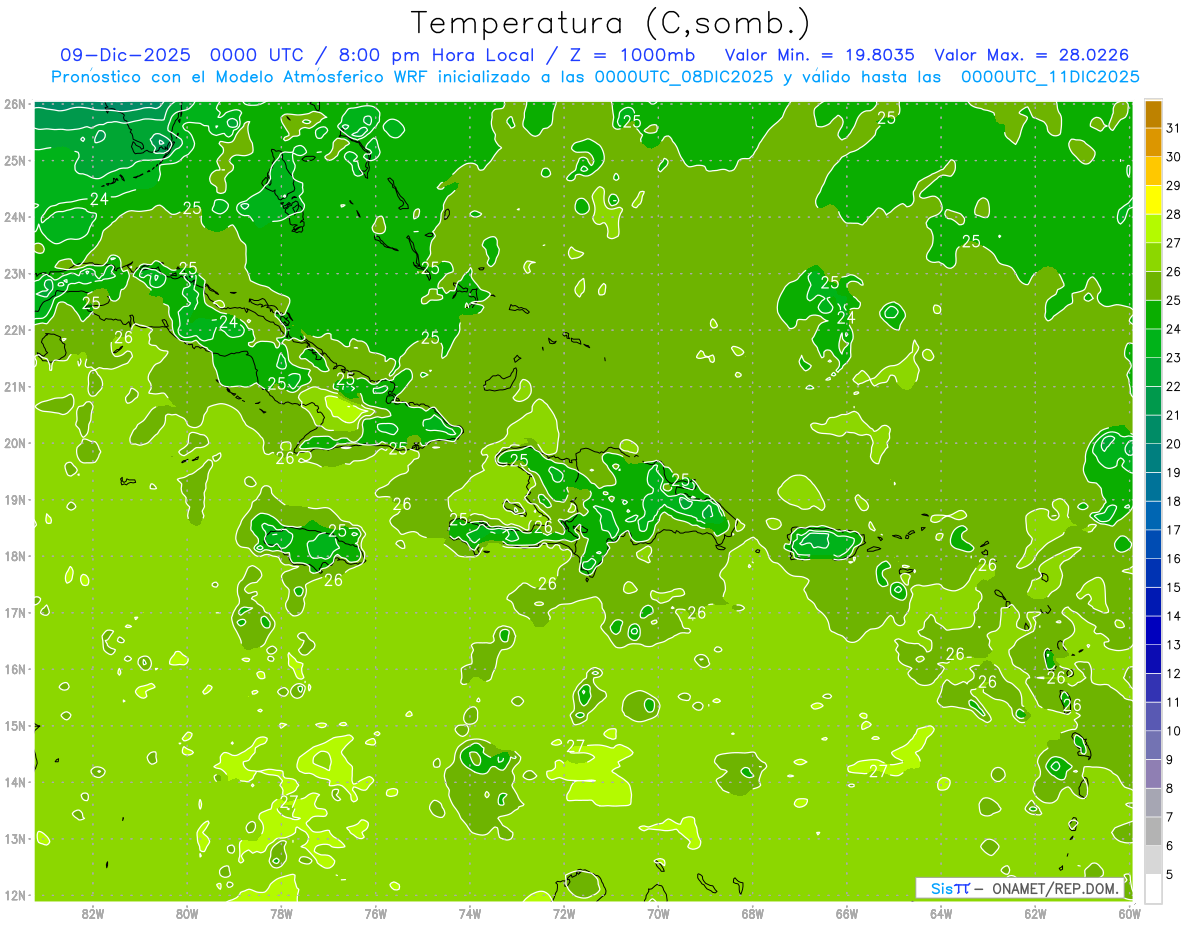Click the longitude axis label '60W'
This screenshot has height=927, width=1200.
point(1130,913)
